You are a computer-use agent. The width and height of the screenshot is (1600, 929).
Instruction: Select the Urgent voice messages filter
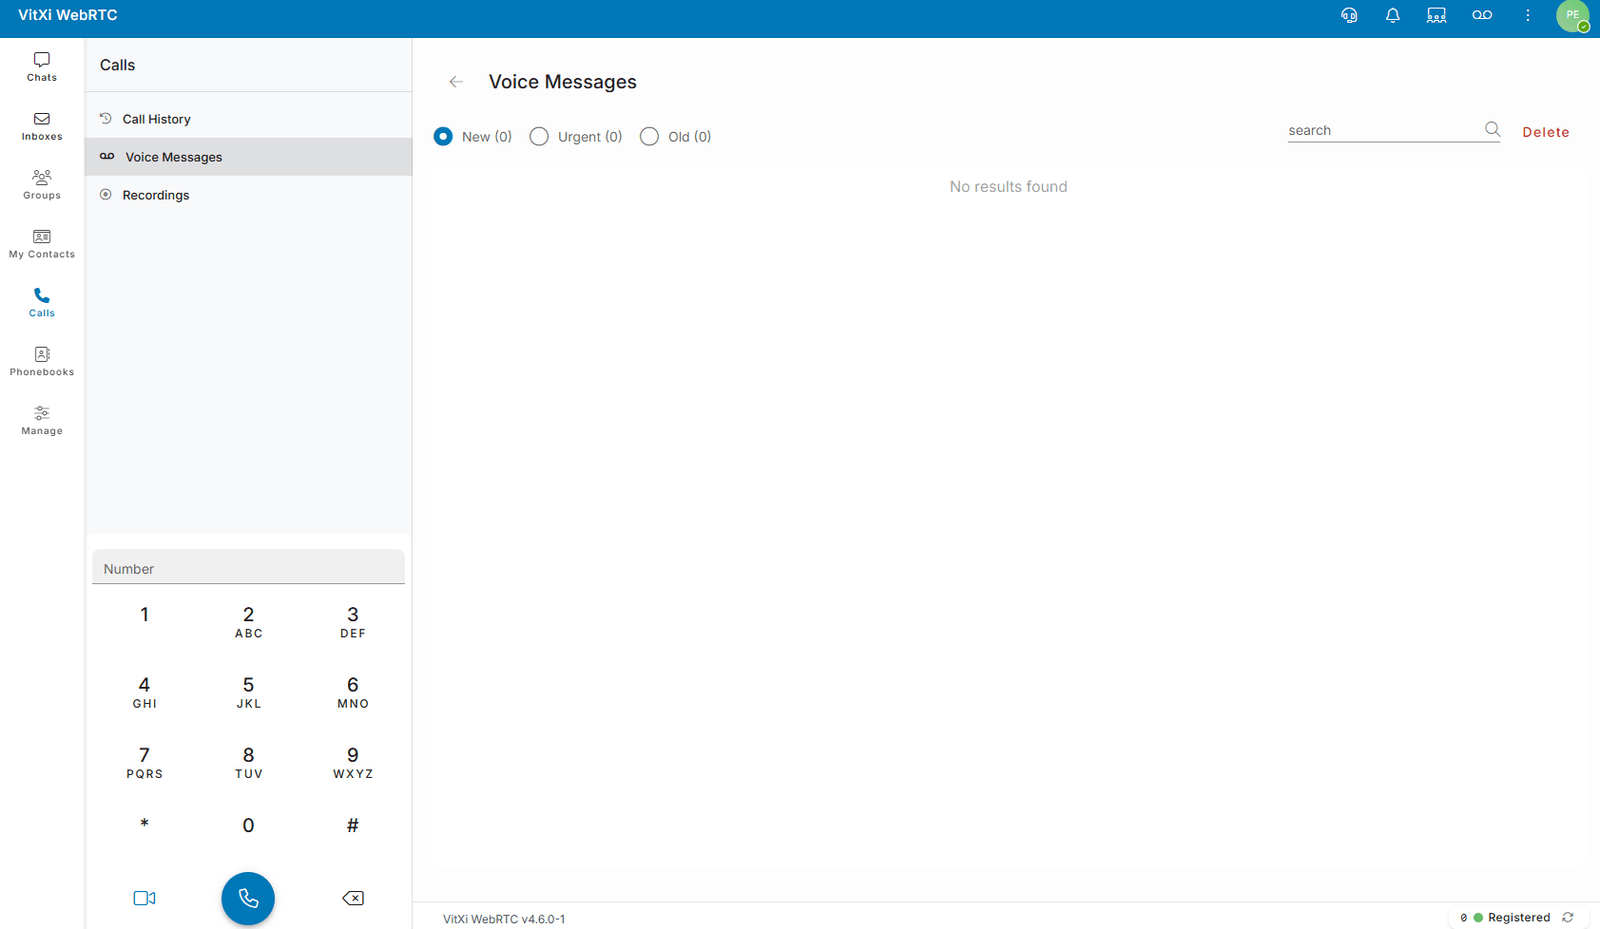539,136
